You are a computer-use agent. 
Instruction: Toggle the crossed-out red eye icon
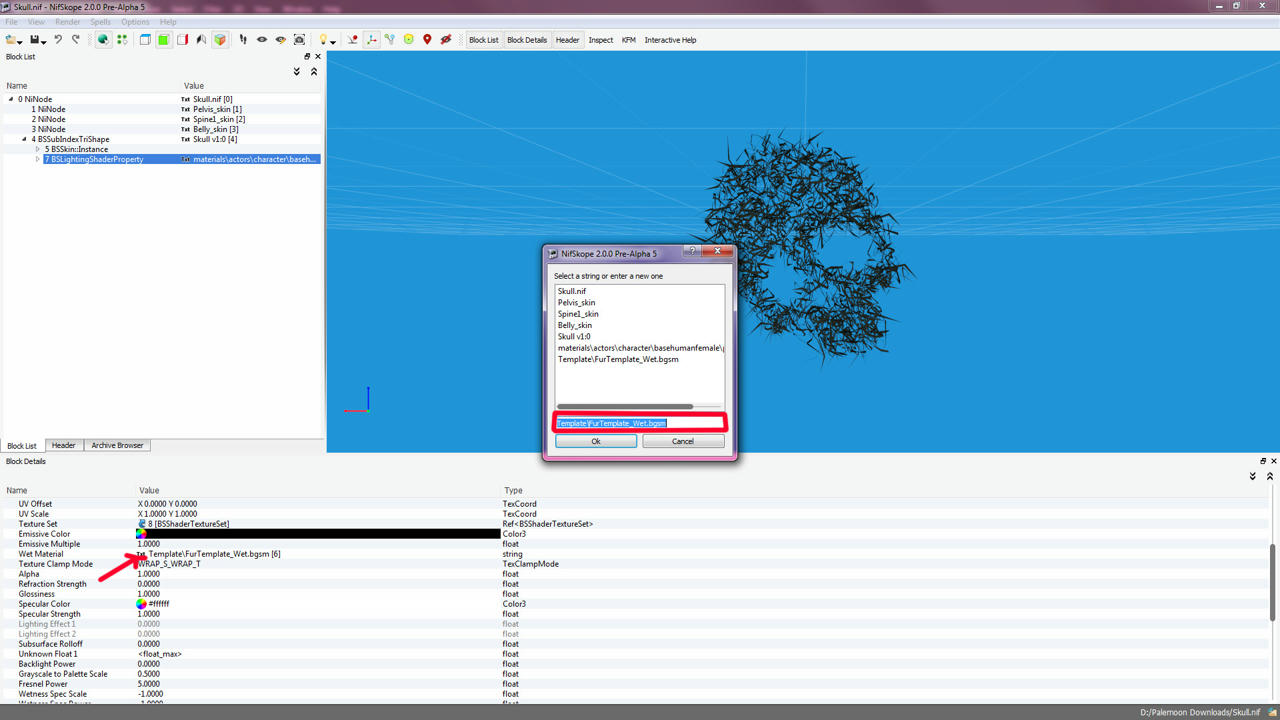446,40
